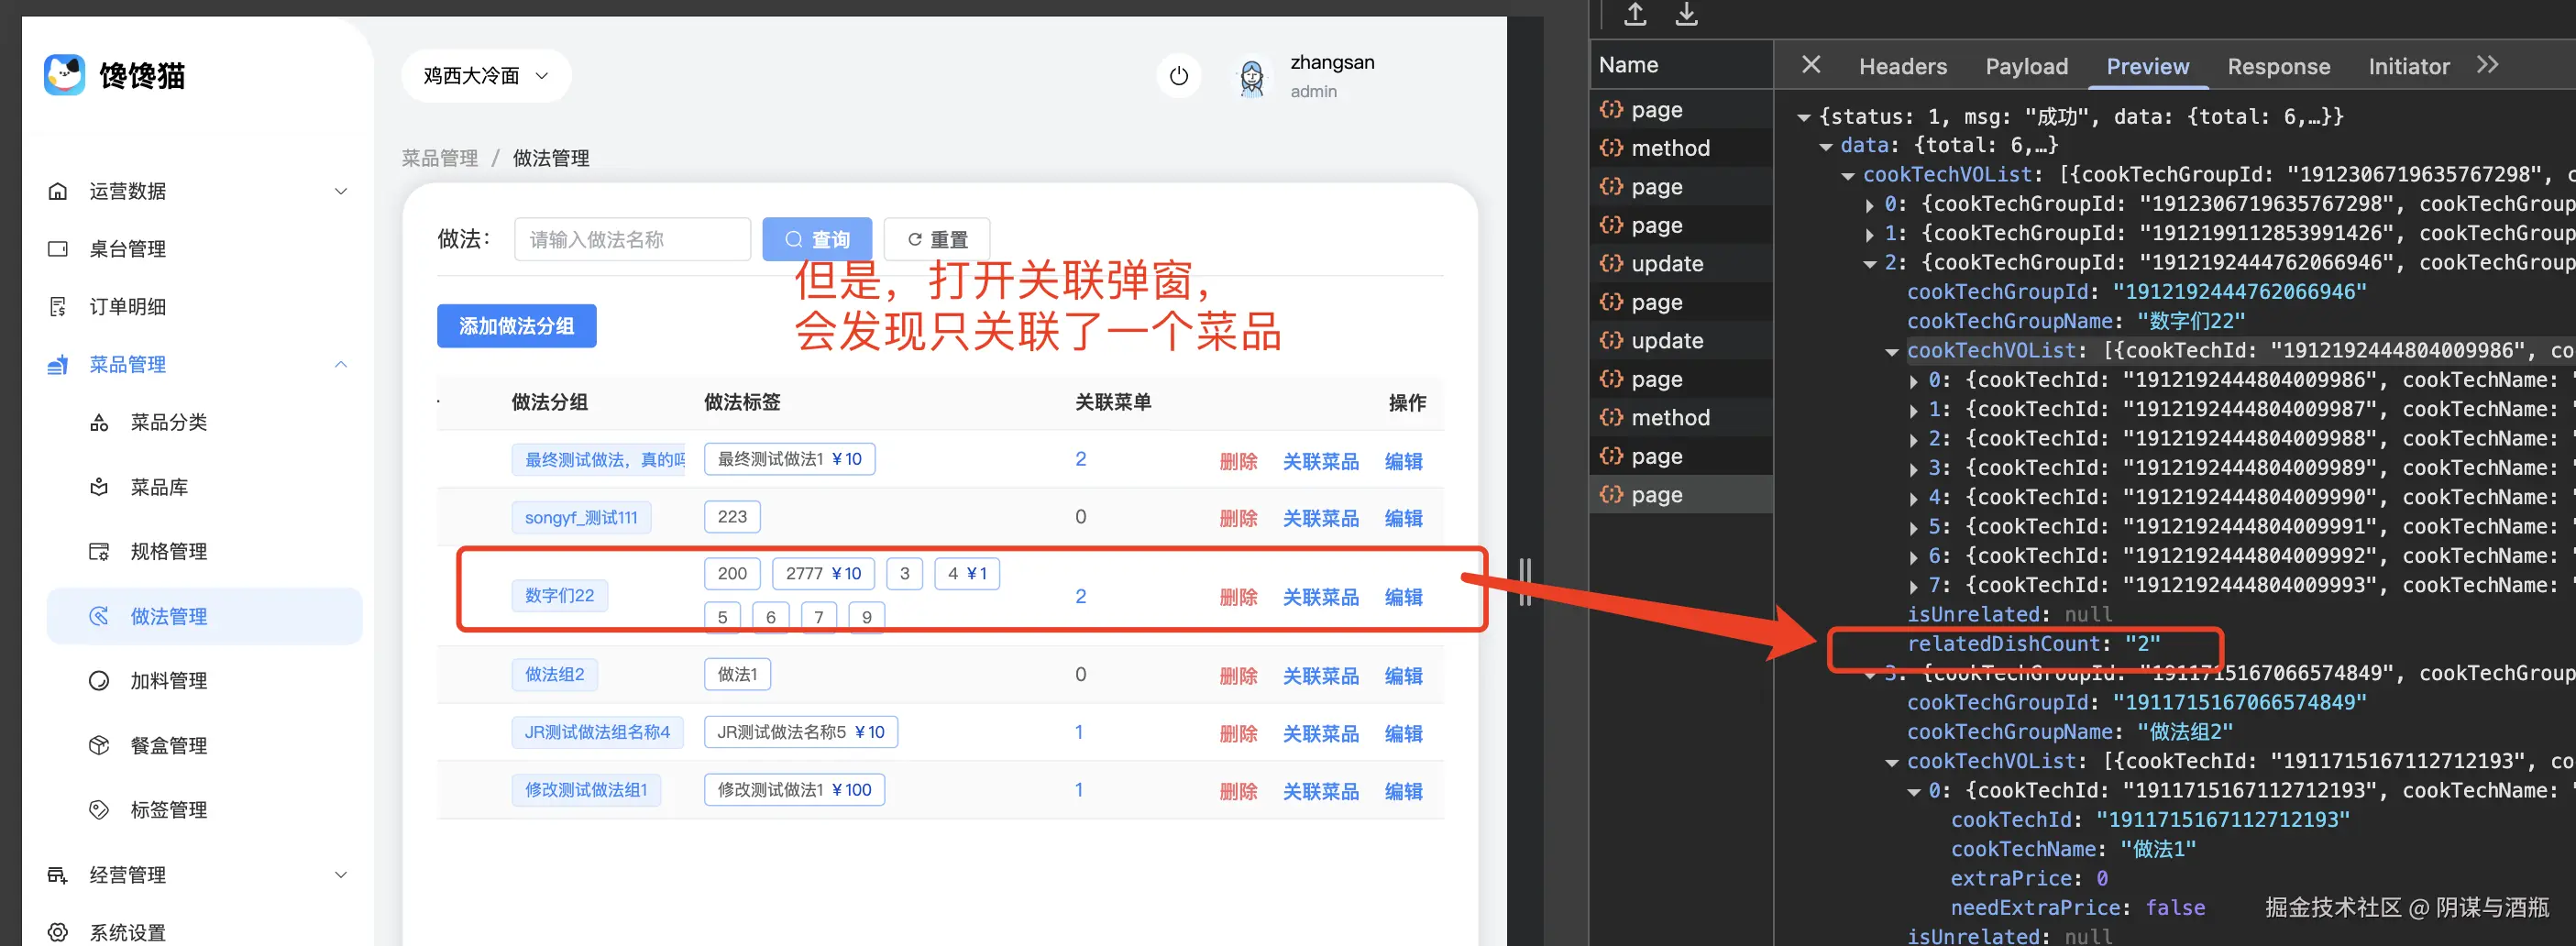The height and width of the screenshot is (946, 2576).
Task: Click the 加料管理 circle icon
Action: [99, 681]
